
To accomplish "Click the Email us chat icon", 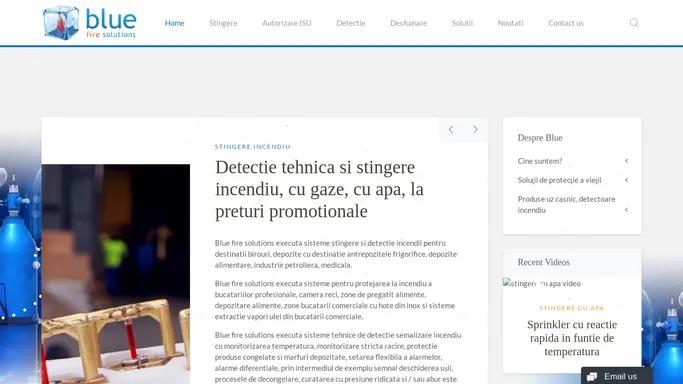I will point(592,377).
